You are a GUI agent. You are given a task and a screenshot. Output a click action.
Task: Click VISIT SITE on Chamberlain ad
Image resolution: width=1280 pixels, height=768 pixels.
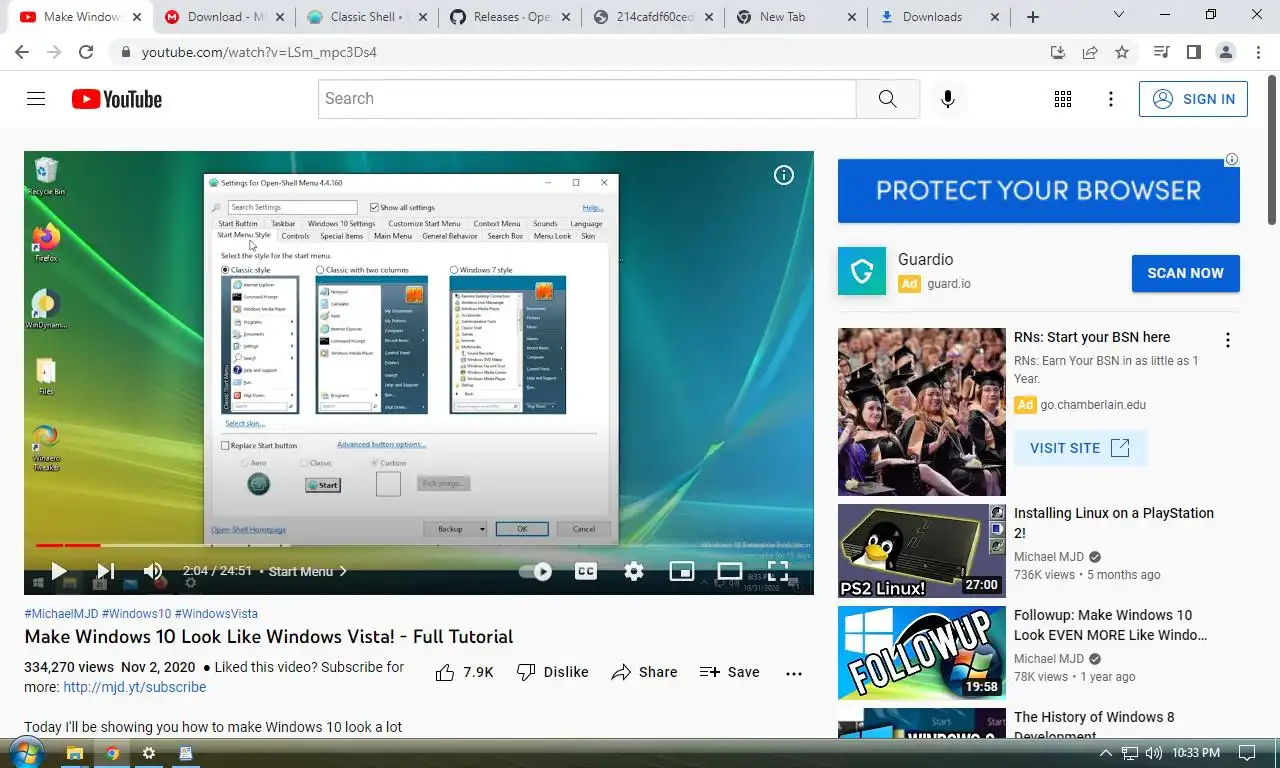(x=1080, y=448)
